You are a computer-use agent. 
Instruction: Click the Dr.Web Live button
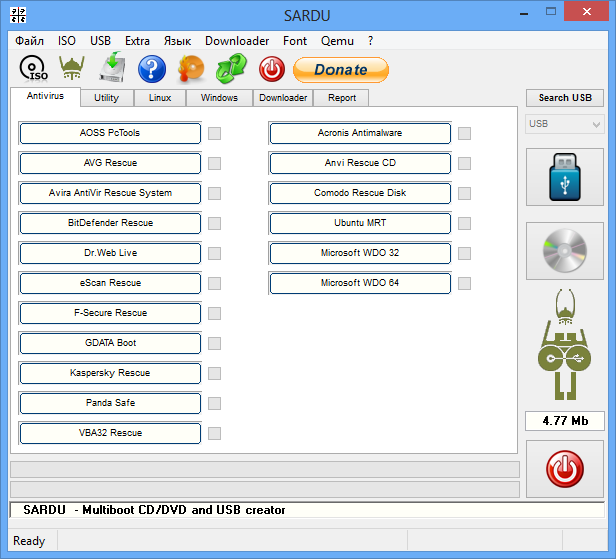(x=110, y=253)
